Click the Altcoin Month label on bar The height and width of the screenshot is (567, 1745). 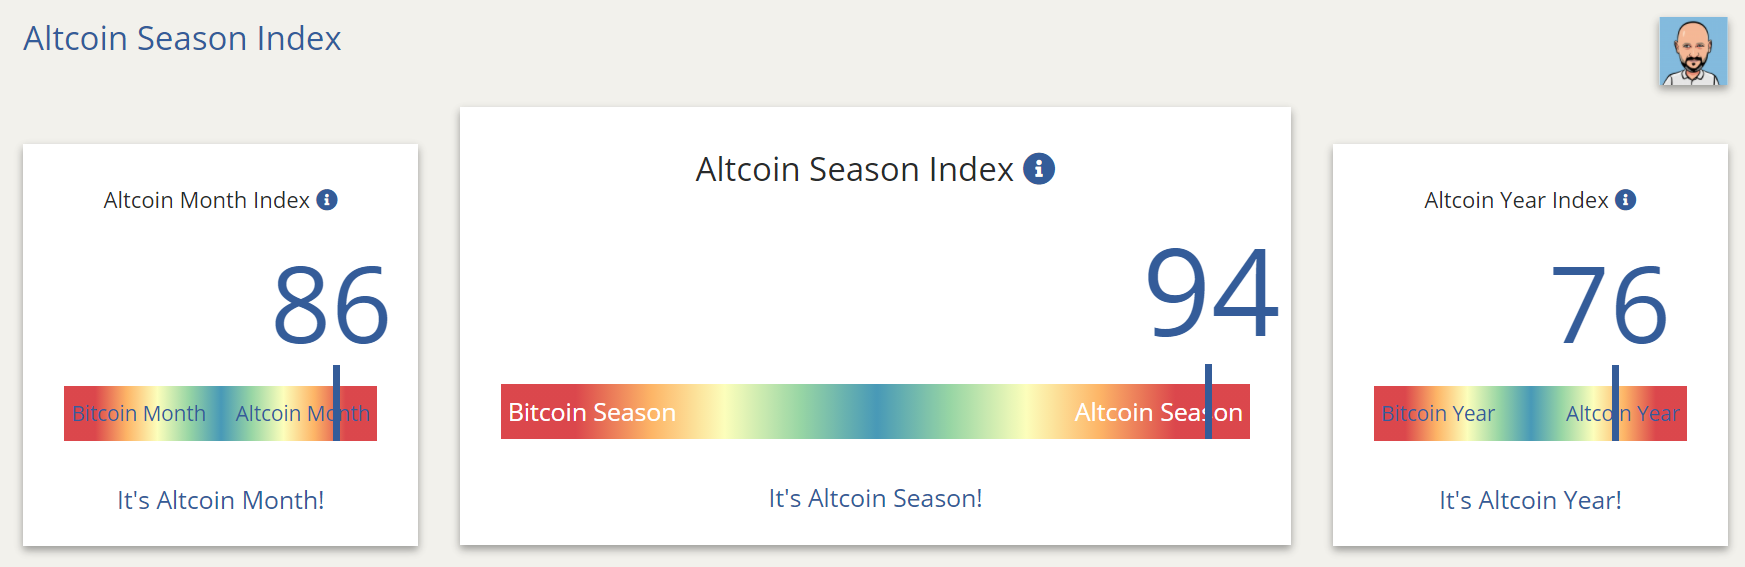[x=303, y=414]
